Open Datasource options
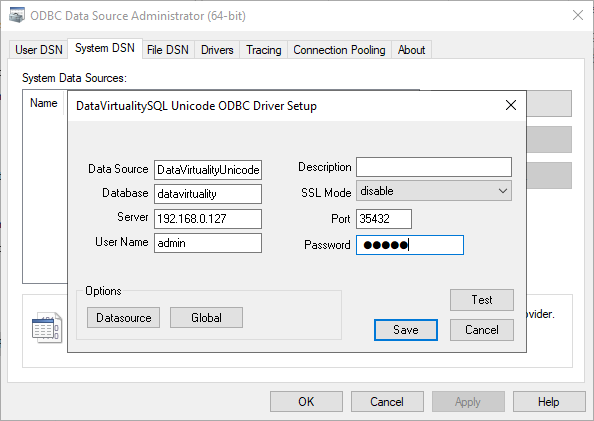The height and width of the screenshot is (421, 594). point(123,318)
